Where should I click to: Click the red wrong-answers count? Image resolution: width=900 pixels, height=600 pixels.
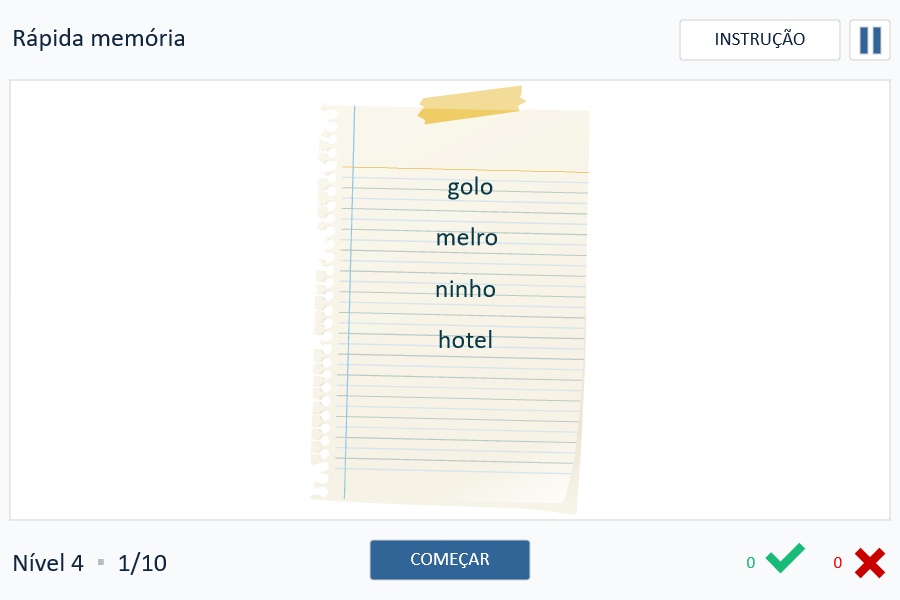(838, 563)
